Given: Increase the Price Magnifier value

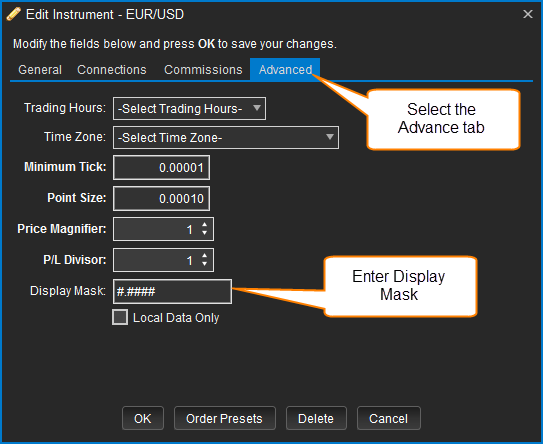Looking at the screenshot, I should point(205,224).
